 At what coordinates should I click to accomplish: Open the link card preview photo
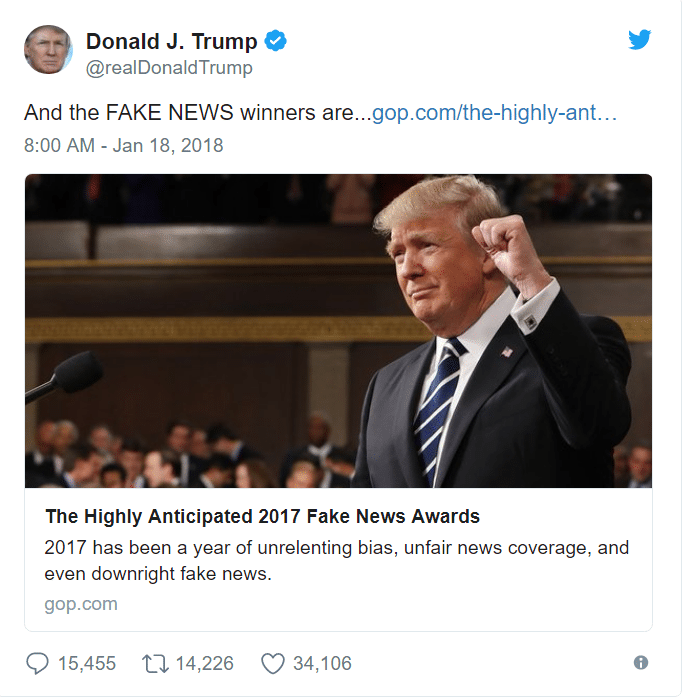(340, 332)
